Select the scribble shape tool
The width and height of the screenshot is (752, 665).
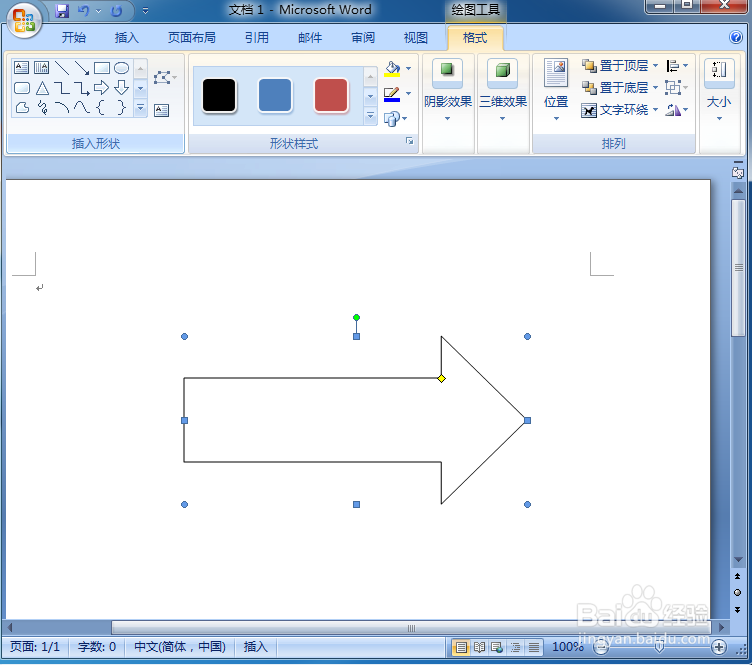click(x=42, y=108)
